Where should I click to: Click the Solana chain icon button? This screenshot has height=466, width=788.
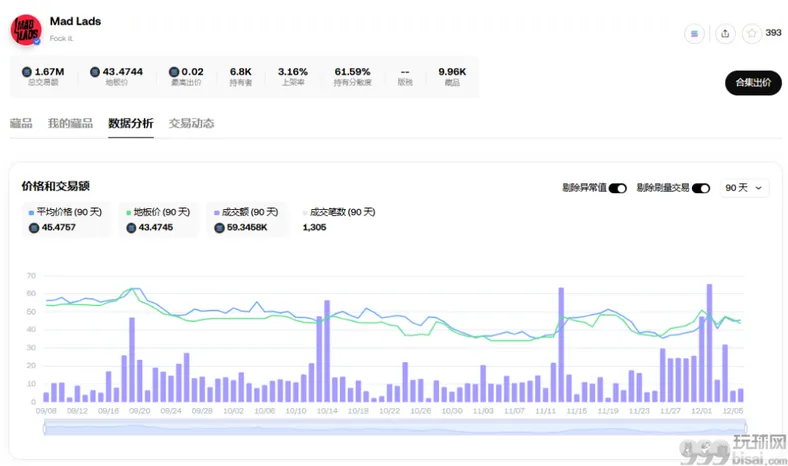click(x=694, y=34)
